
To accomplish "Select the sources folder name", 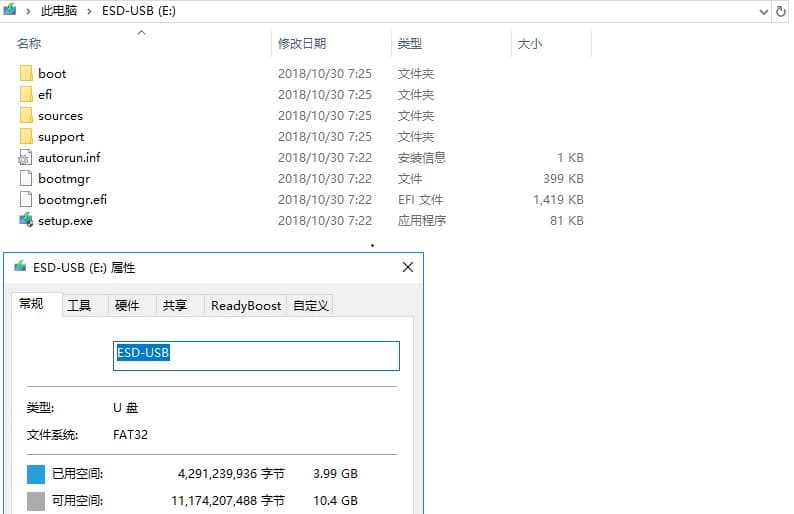I will point(60,115).
